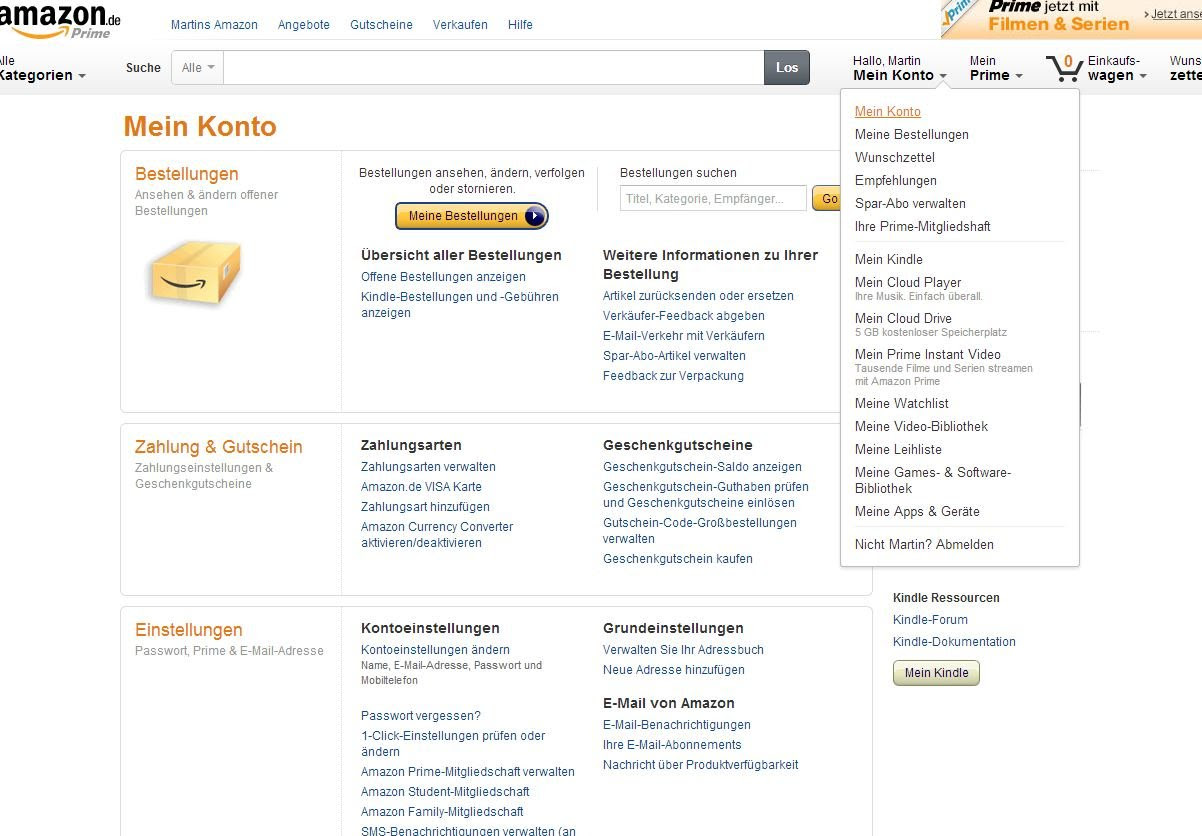Open Angebote in top navigation
The image size is (1202, 836).
304,25
